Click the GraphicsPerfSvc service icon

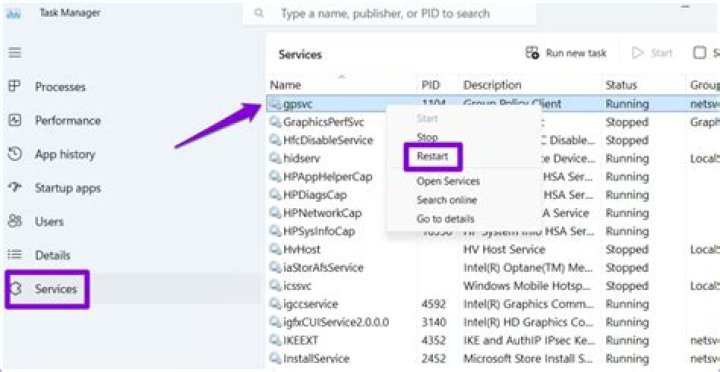click(x=275, y=122)
